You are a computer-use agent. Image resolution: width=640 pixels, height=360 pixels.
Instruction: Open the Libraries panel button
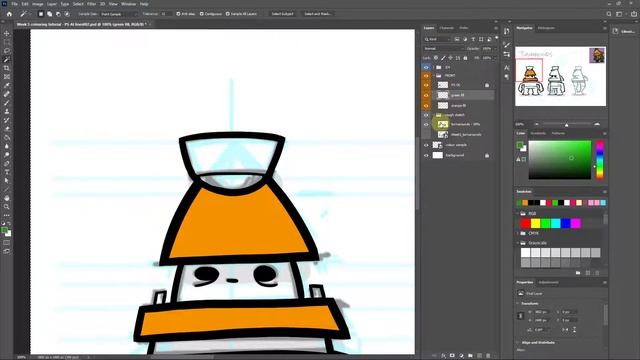(624, 31)
